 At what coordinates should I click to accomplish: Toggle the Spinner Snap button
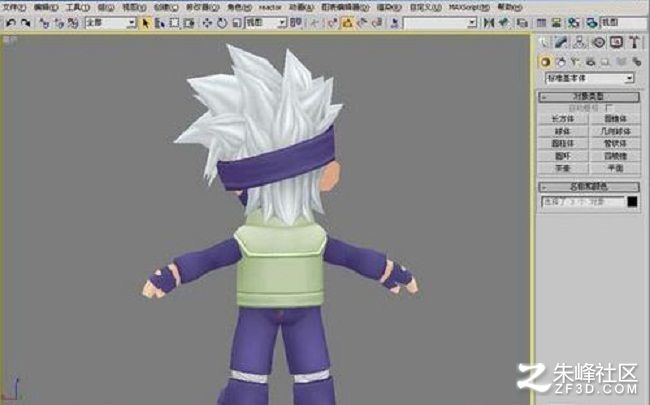[377, 23]
